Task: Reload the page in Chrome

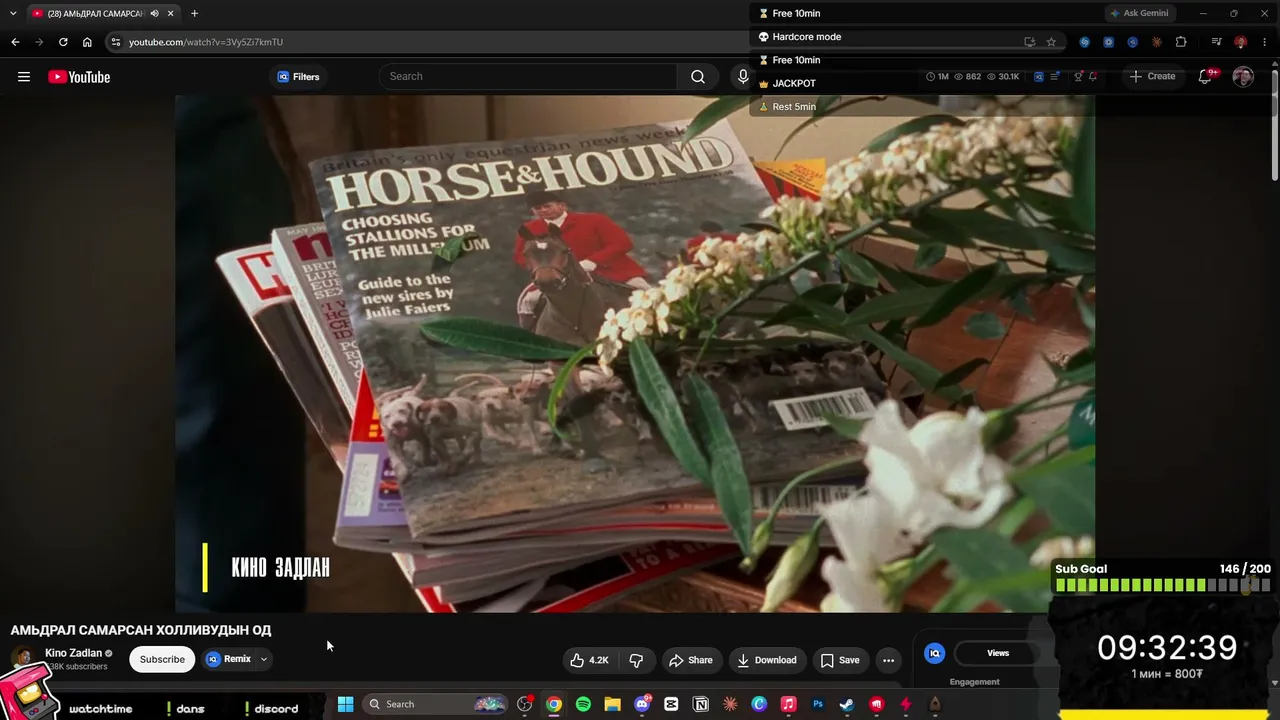Action: (63, 42)
